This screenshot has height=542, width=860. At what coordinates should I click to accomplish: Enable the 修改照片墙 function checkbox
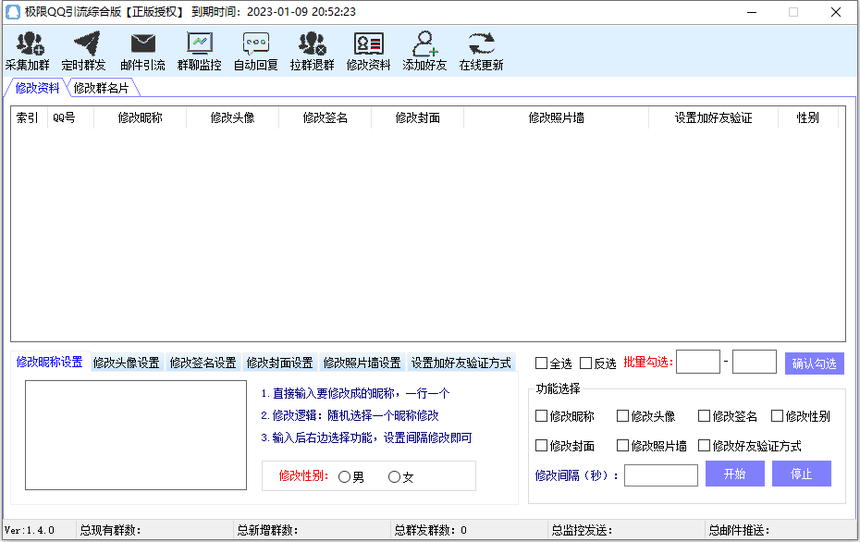point(623,445)
